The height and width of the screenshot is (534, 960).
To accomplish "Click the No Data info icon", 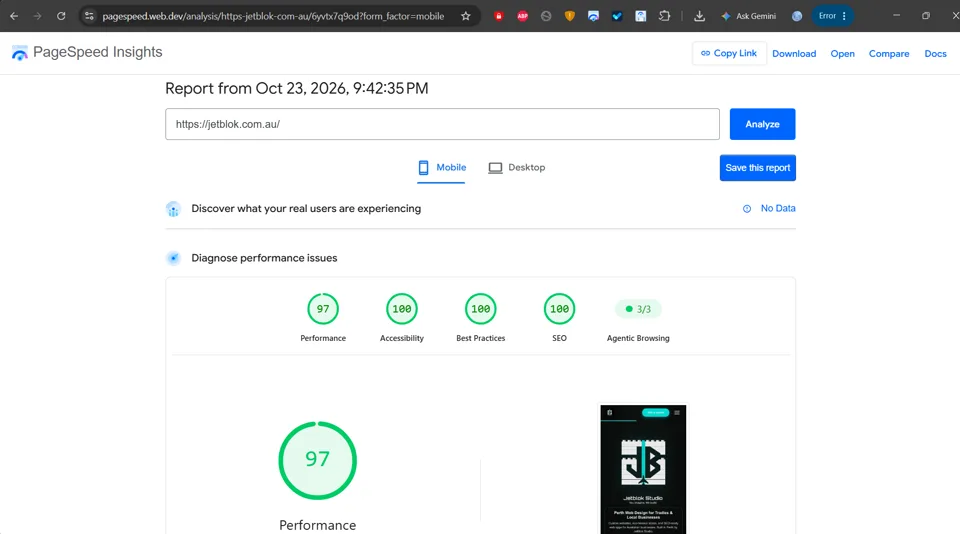I will (x=747, y=209).
